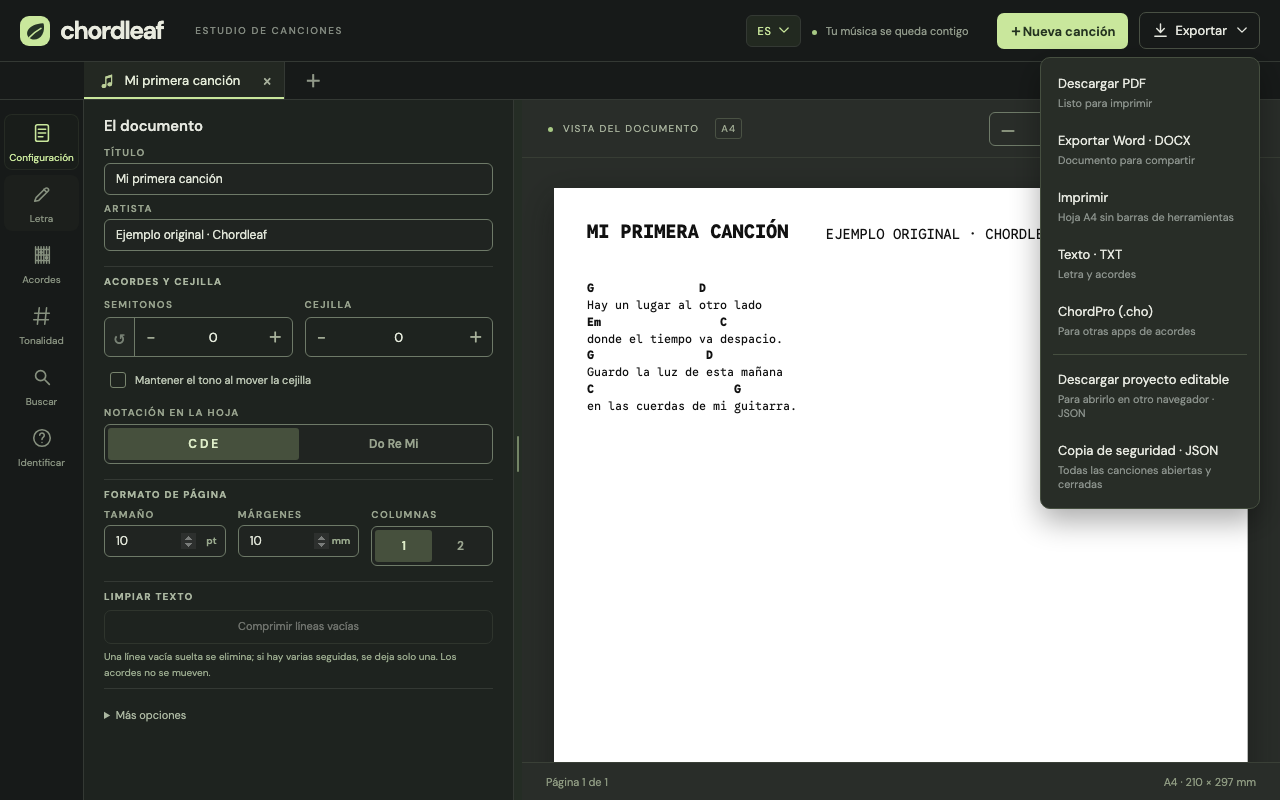Expand Más opciones section
This screenshot has width=1280, height=800.
pyautogui.click(x=145, y=715)
